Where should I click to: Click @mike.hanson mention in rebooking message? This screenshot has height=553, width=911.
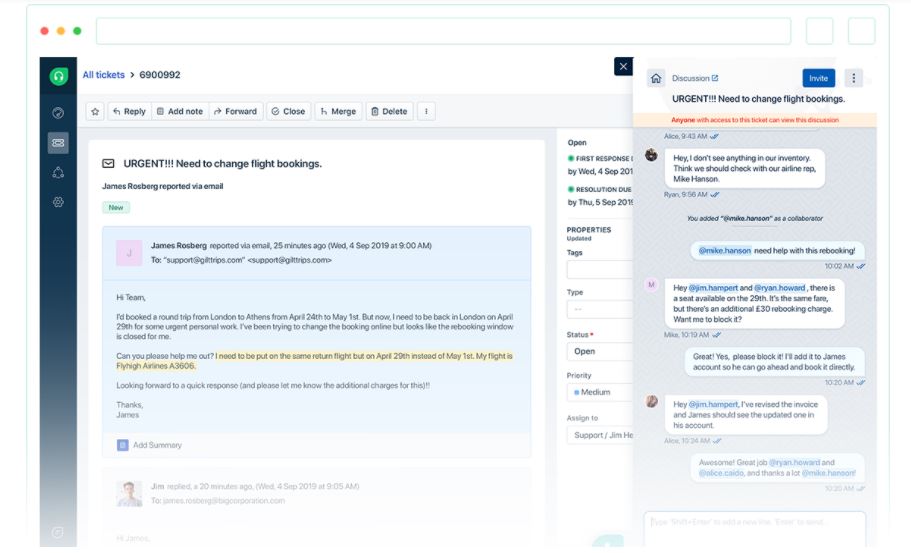[x=725, y=250]
